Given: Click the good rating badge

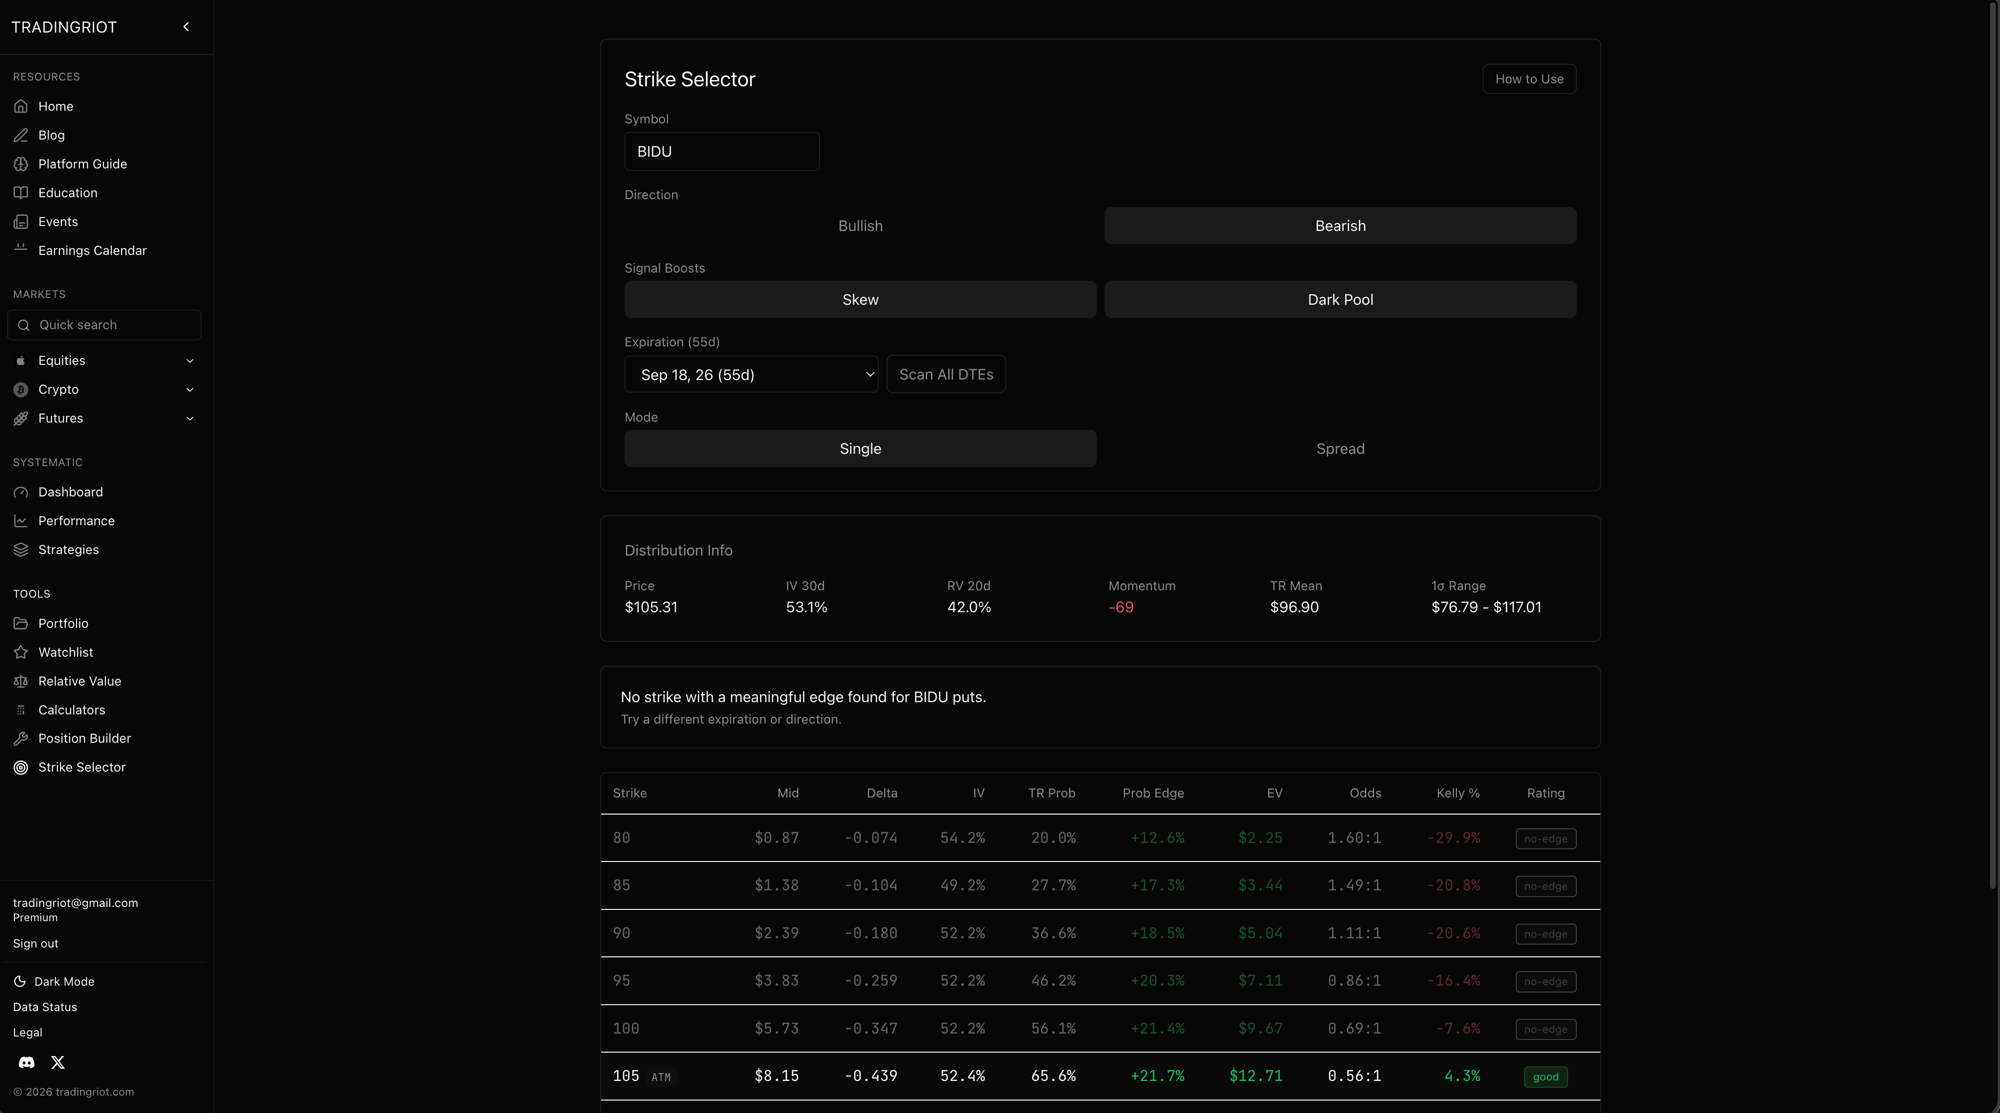Looking at the screenshot, I should 1546,1077.
